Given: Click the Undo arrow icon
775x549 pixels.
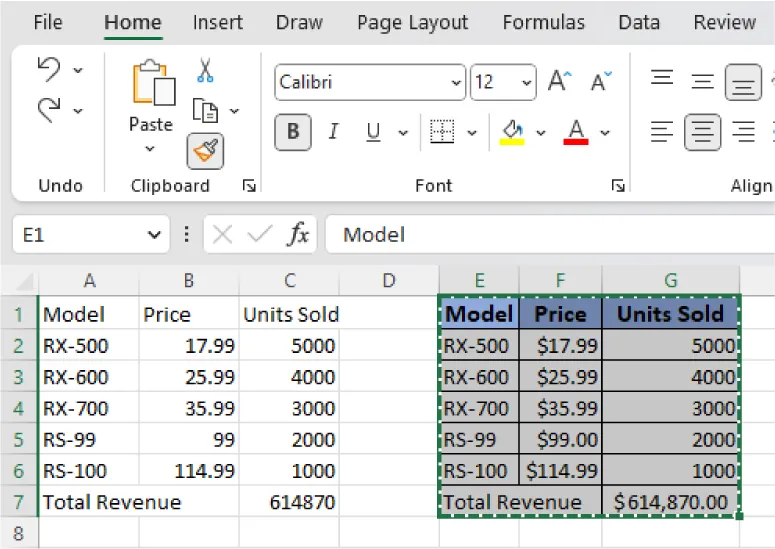Looking at the screenshot, I should point(48,68).
